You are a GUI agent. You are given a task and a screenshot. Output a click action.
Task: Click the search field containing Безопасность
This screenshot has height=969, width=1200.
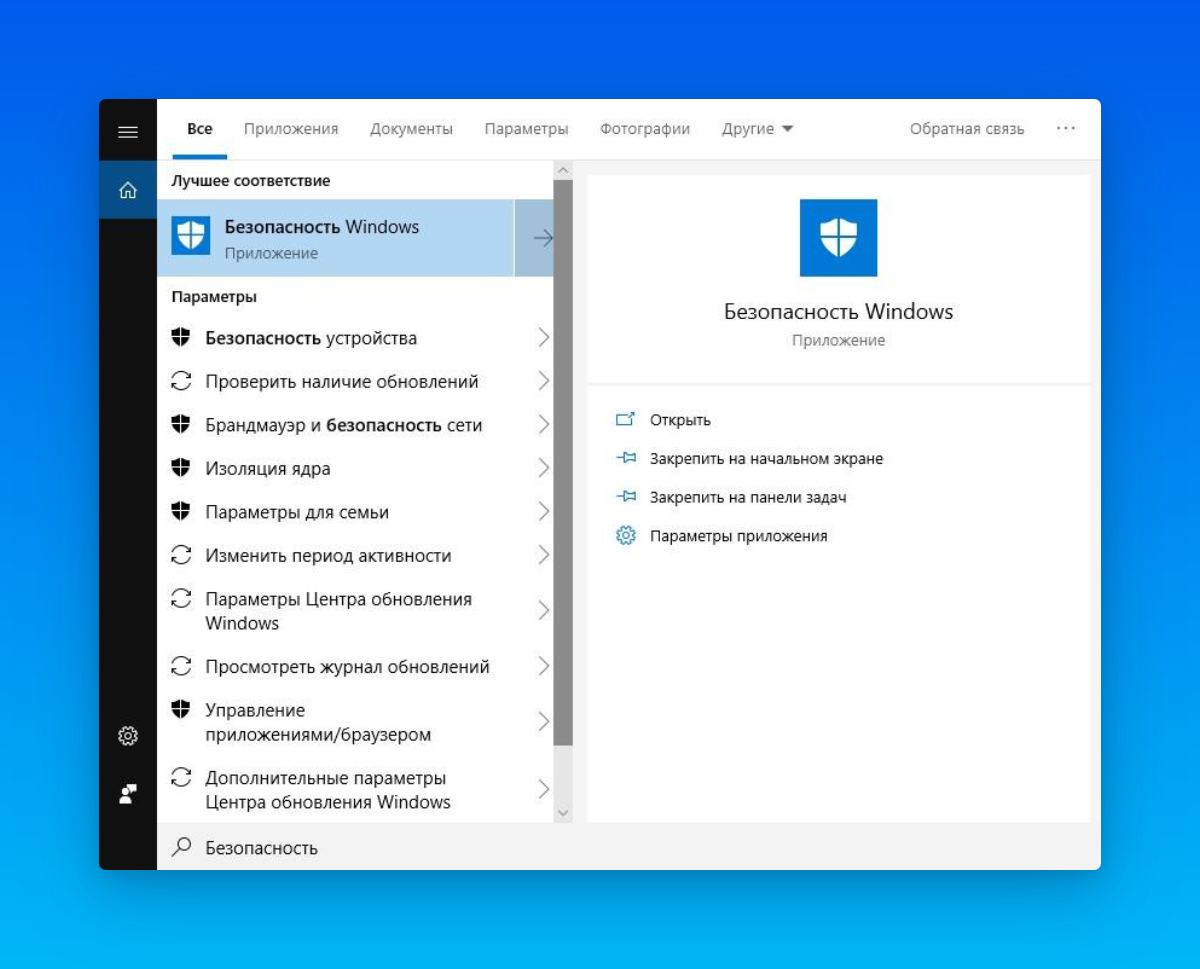pyautogui.click(x=629, y=847)
